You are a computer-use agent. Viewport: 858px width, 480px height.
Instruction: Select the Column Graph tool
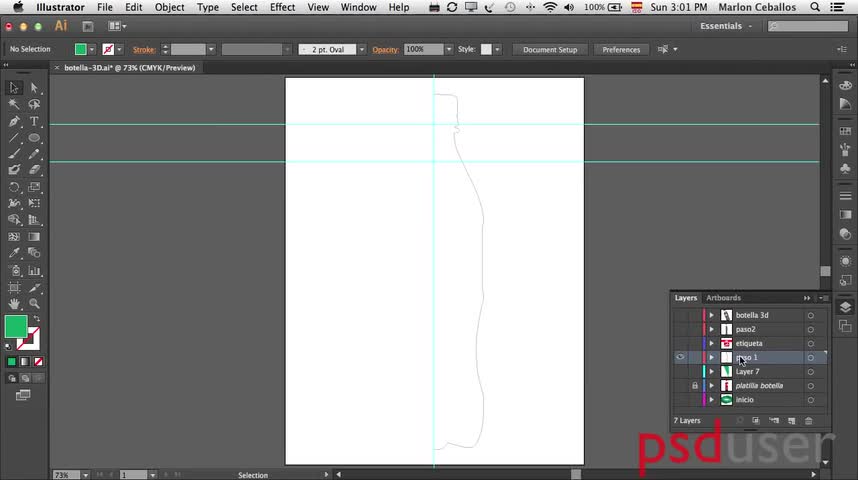(34, 270)
